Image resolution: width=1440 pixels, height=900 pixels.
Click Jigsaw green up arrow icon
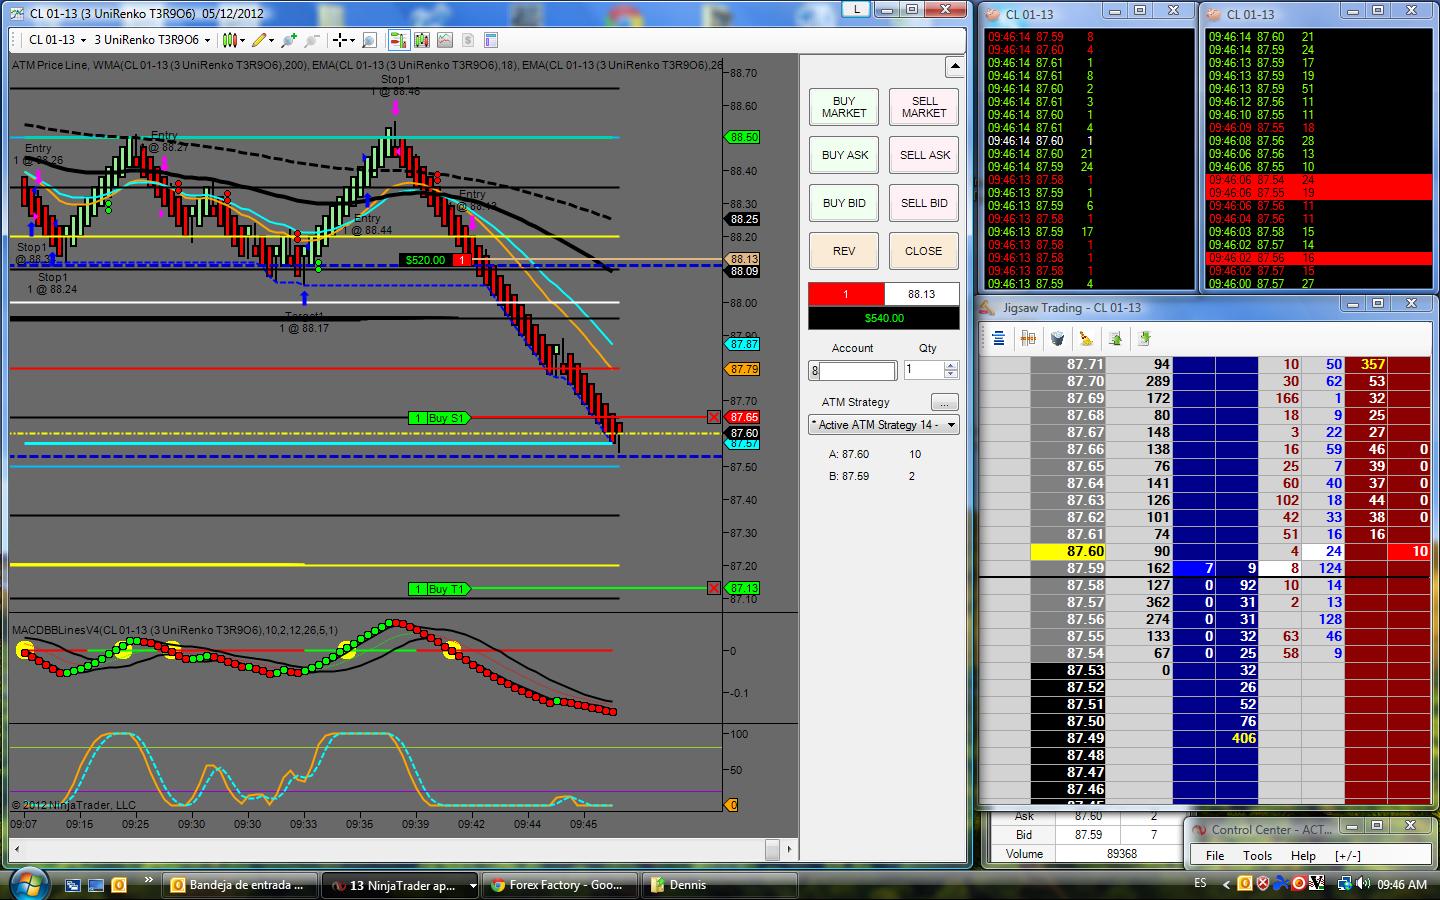pyautogui.click(x=1115, y=338)
